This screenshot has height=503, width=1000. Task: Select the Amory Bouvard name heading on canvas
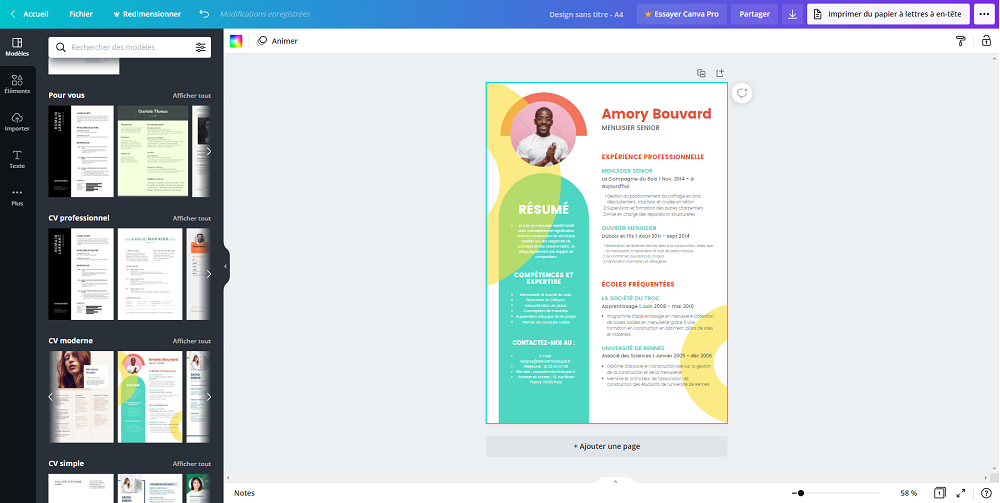656,113
